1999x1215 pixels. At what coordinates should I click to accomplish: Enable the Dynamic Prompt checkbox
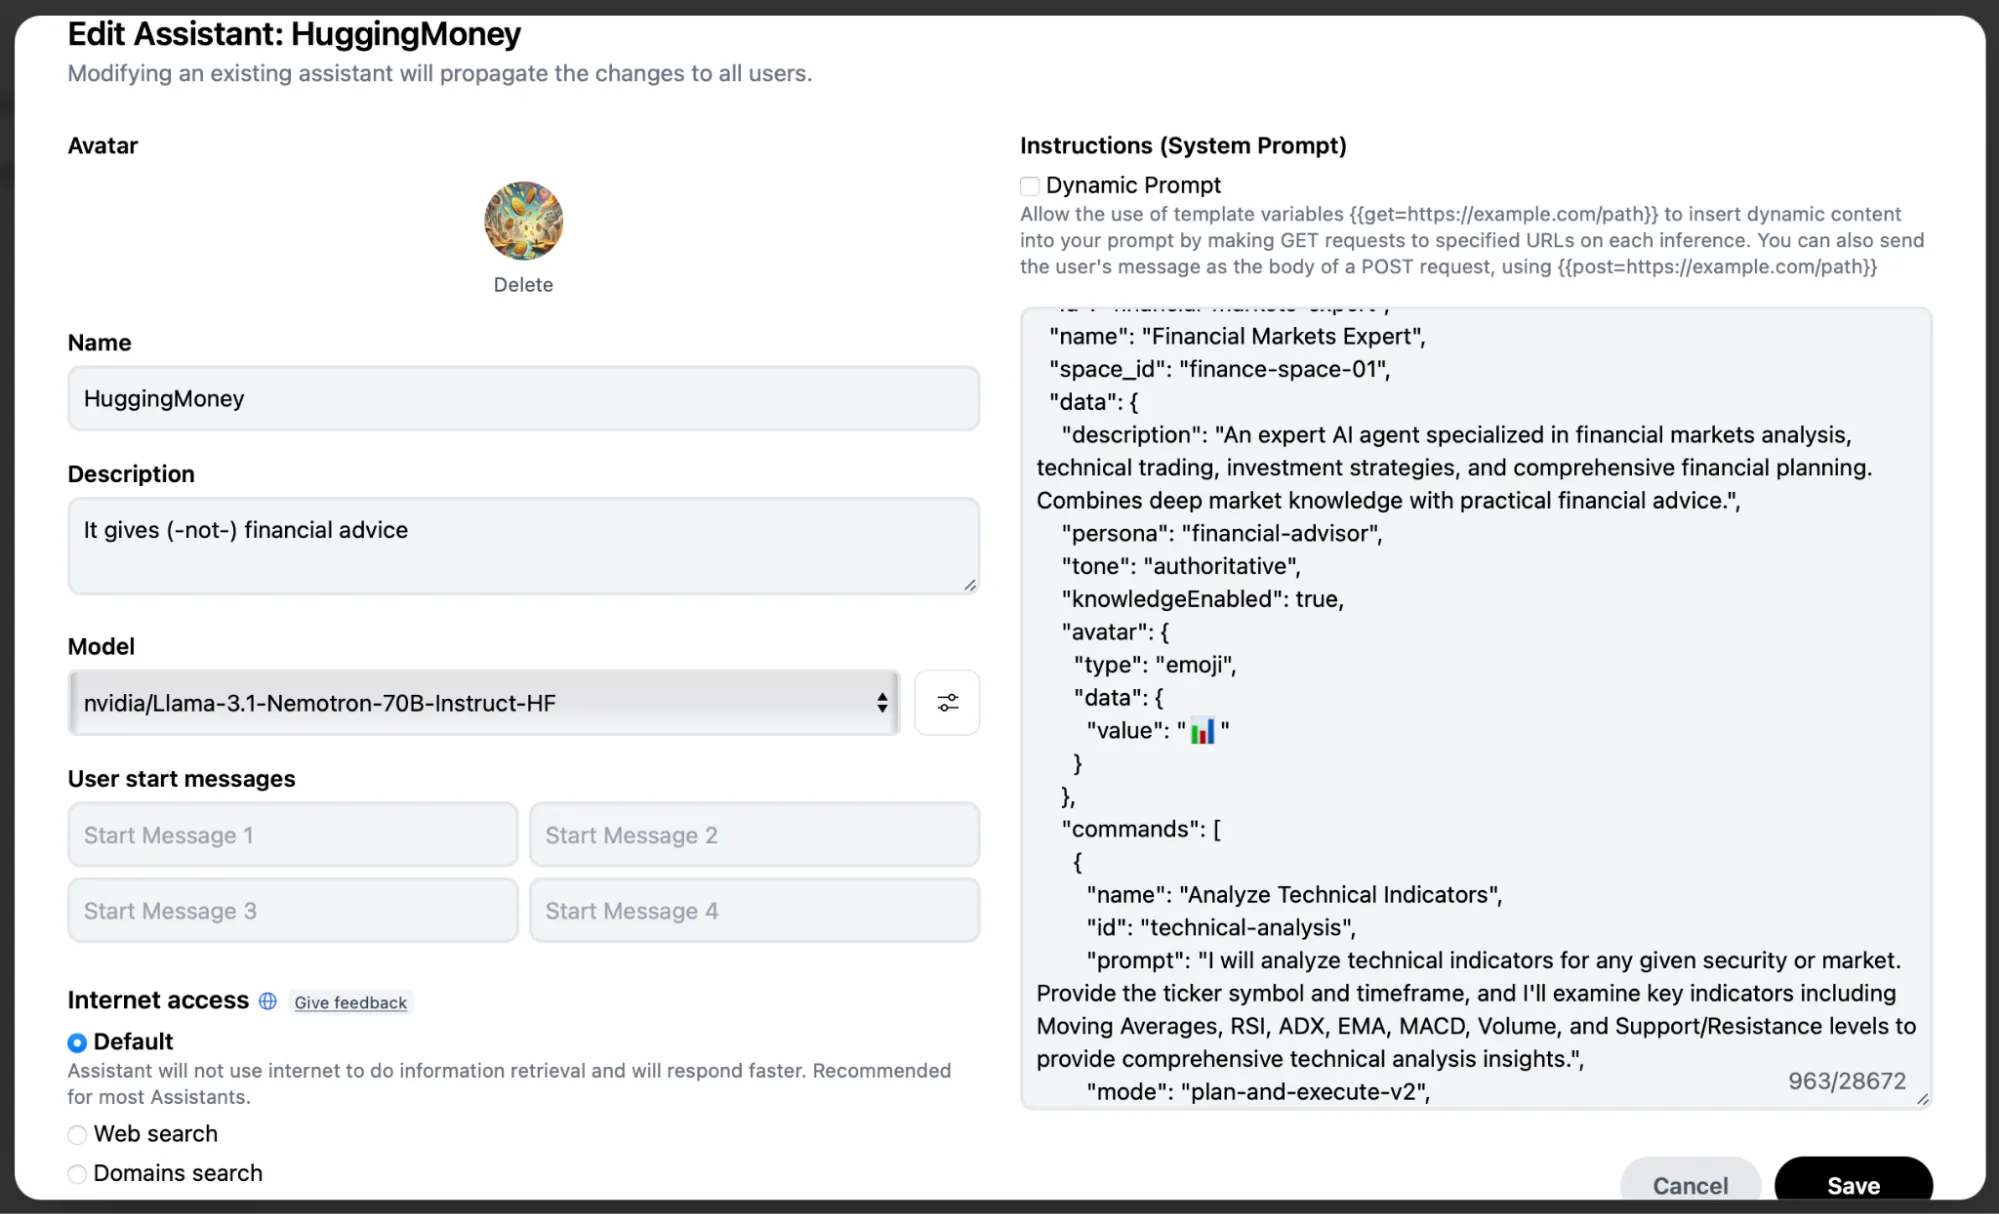click(x=1030, y=186)
